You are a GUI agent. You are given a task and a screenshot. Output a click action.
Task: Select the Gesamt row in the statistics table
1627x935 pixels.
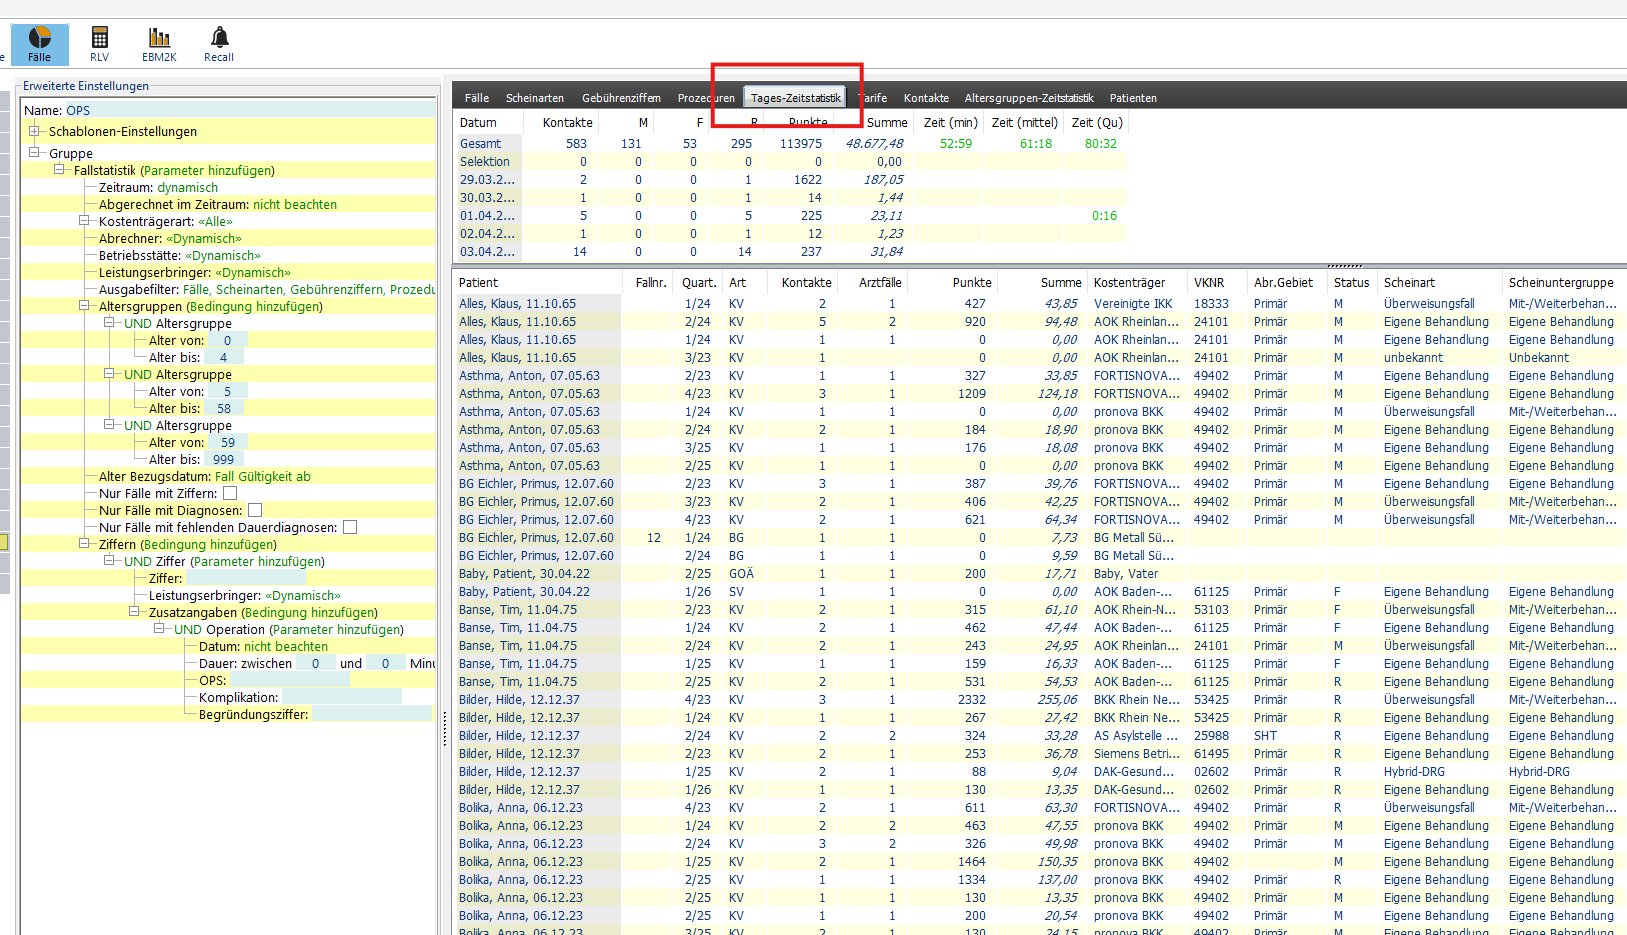pos(481,144)
